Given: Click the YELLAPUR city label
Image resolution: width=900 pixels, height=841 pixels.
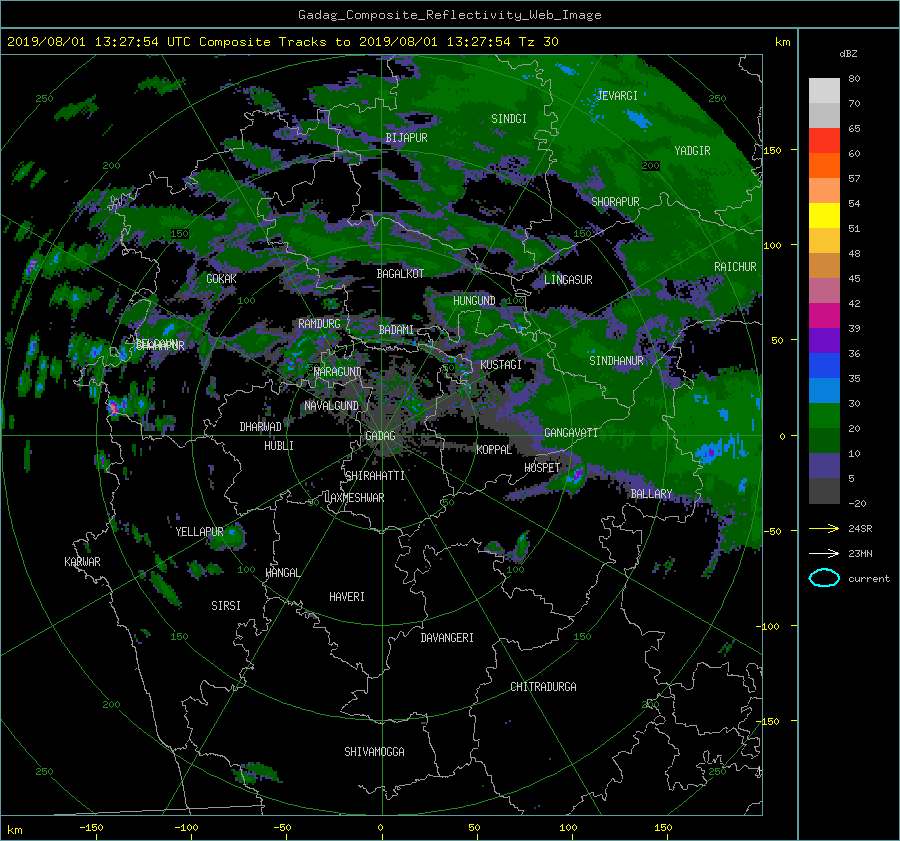Looking at the screenshot, I should coord(200,532).
